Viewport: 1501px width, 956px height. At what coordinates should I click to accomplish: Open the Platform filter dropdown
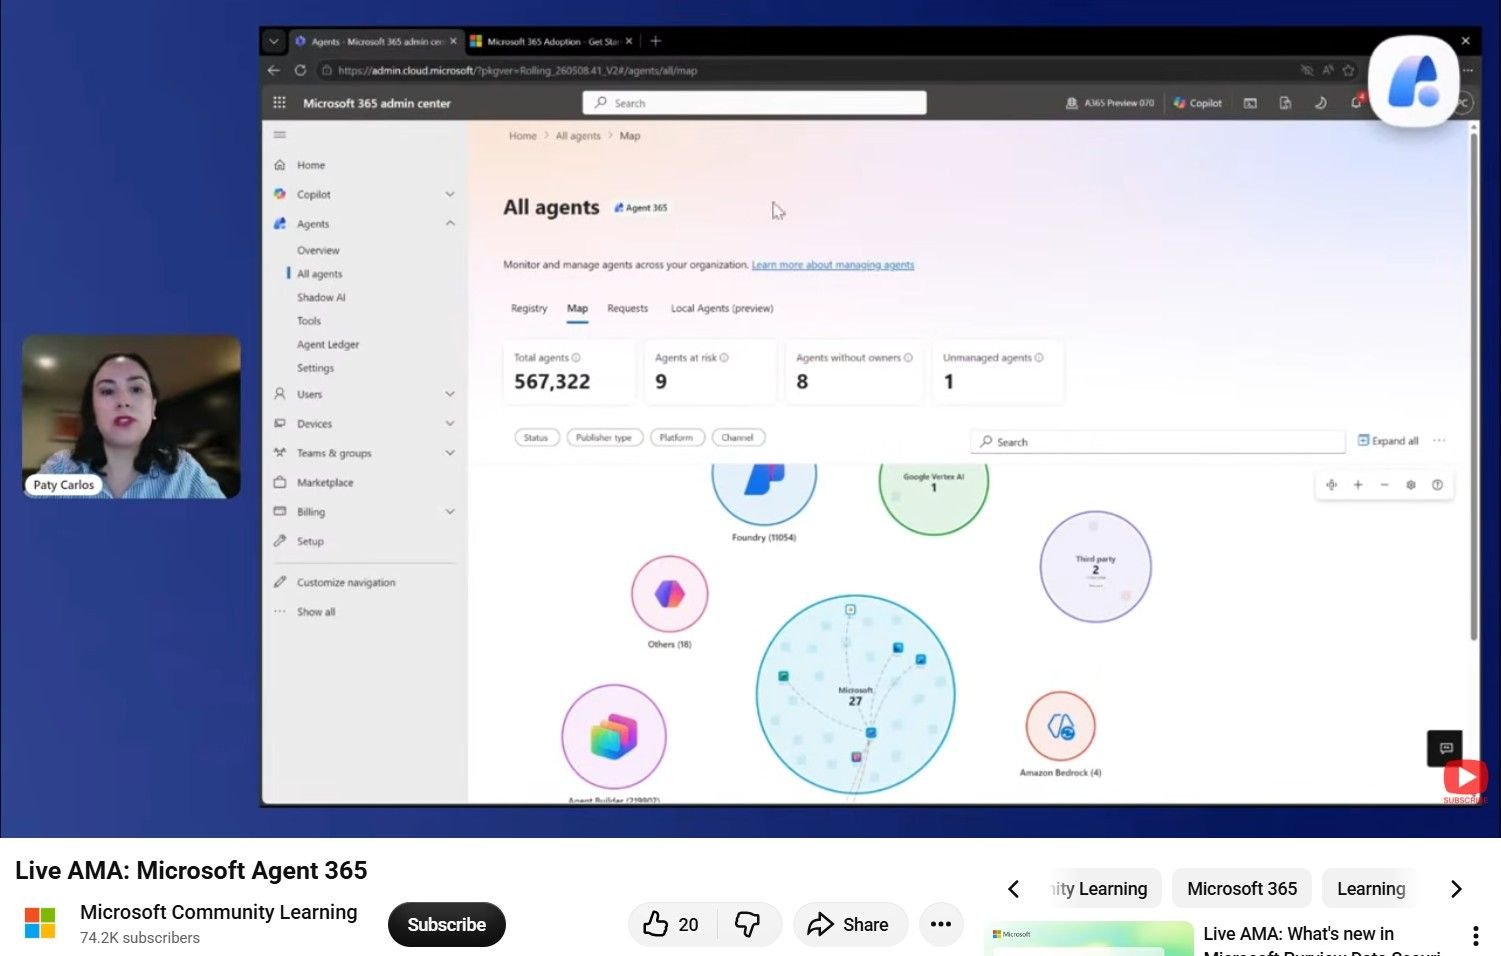[677, 438]
